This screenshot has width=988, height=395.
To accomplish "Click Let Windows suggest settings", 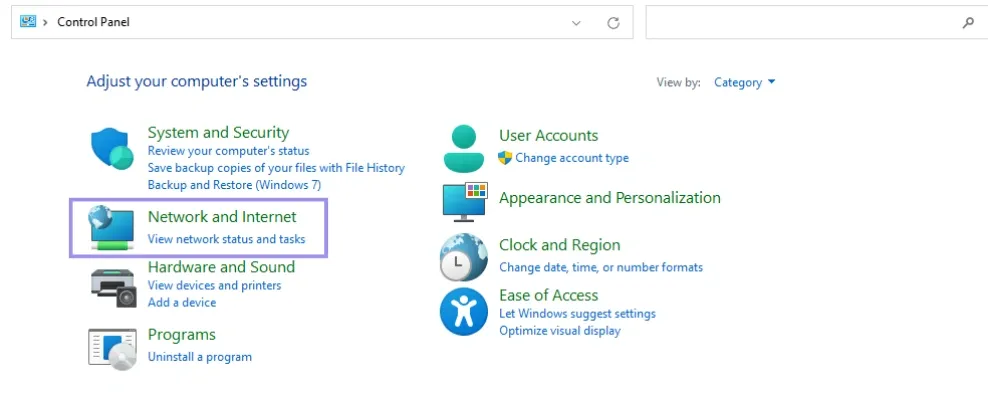I will 577,314.
